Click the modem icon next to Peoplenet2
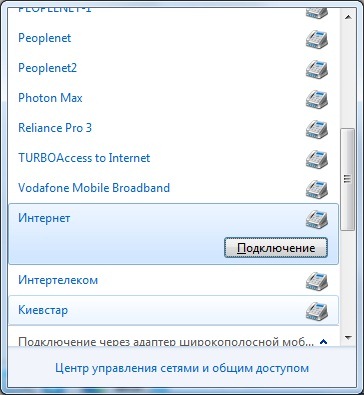Viewport: 364px width, 395px height. [317, 69]
